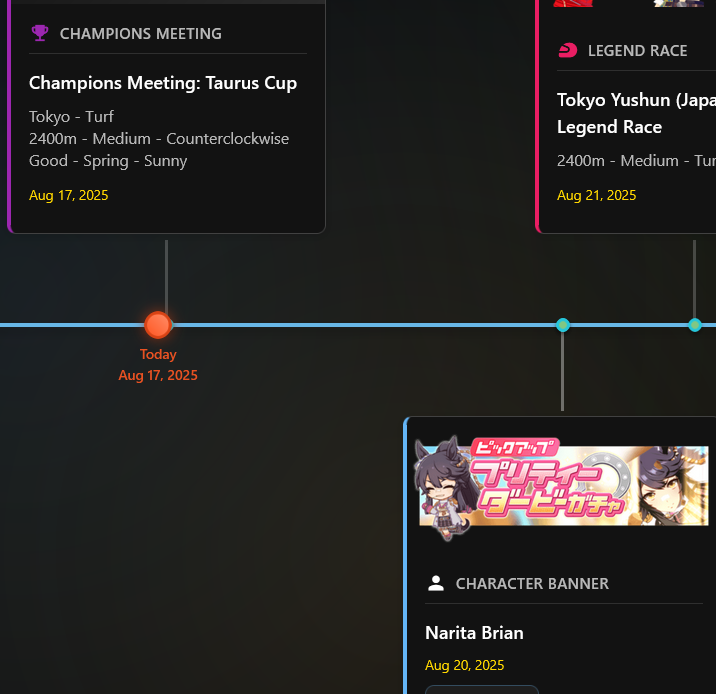Click the purple trophy Champions Meeting icon

pos(40,33)
